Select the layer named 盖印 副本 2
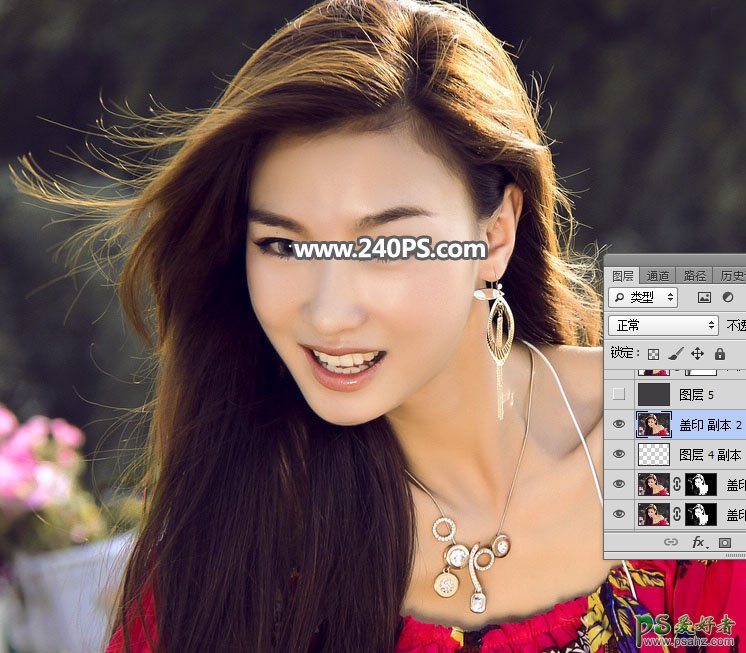The height and width of the screenshot is (653, 746). click(710, 424)
